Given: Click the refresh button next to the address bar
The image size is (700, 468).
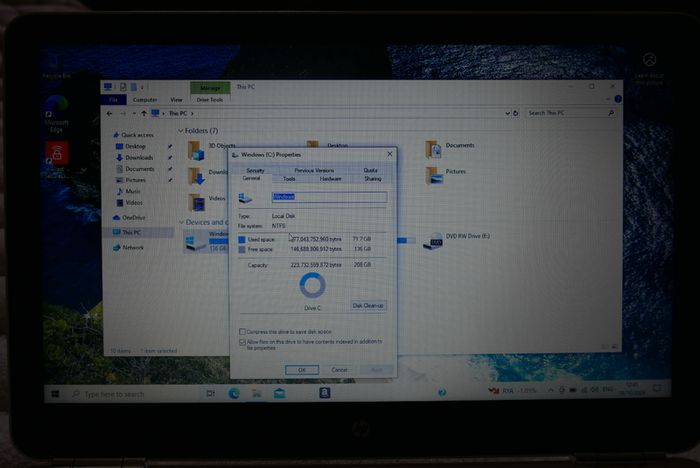Looking at the screenshot, I should tap(516, 113).
